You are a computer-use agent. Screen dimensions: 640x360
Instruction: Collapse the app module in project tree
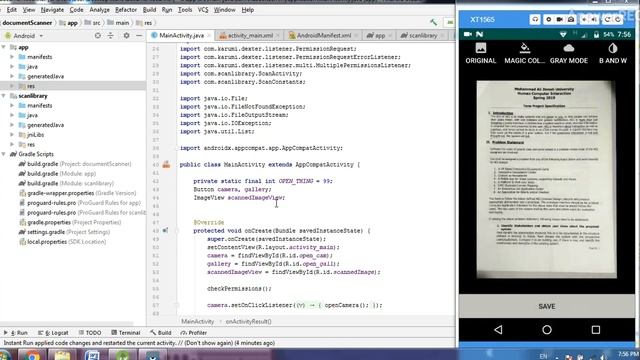pyautogui.click(x=4, y=47)
